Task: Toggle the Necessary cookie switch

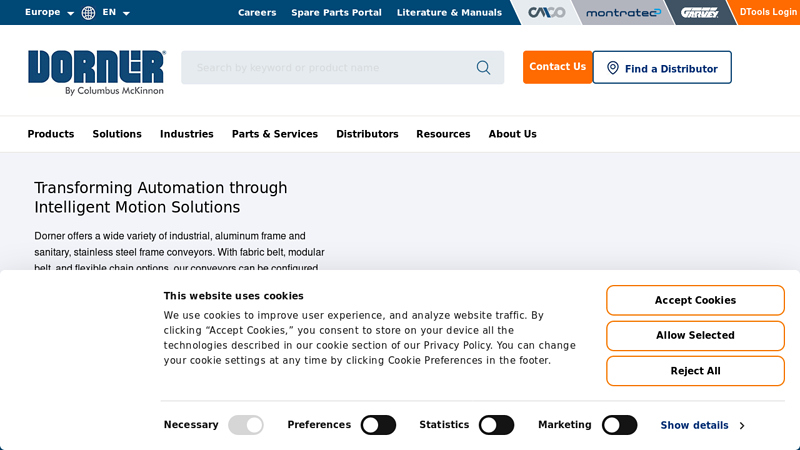Action: pyautogui.click(x=246, y=425)
